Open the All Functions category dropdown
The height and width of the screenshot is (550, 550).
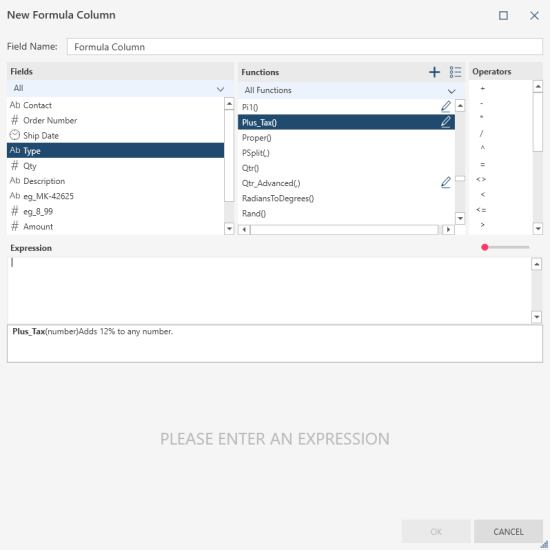click(351, 90)
